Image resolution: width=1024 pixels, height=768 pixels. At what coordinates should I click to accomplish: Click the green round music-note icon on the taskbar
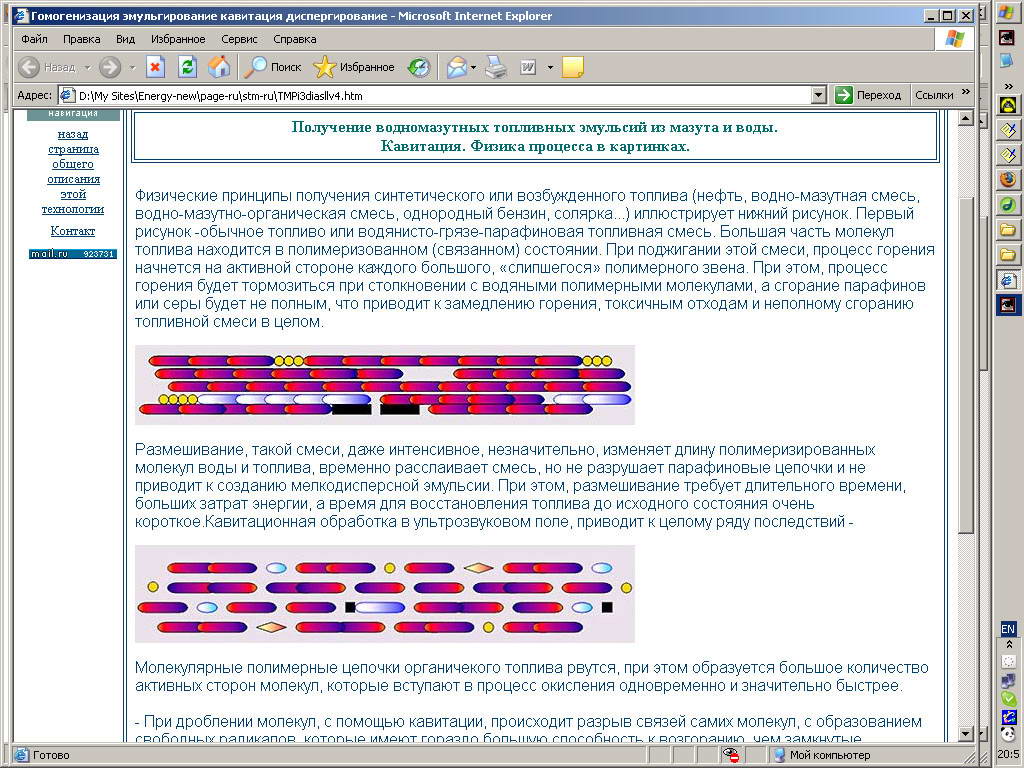point(1008,204)
